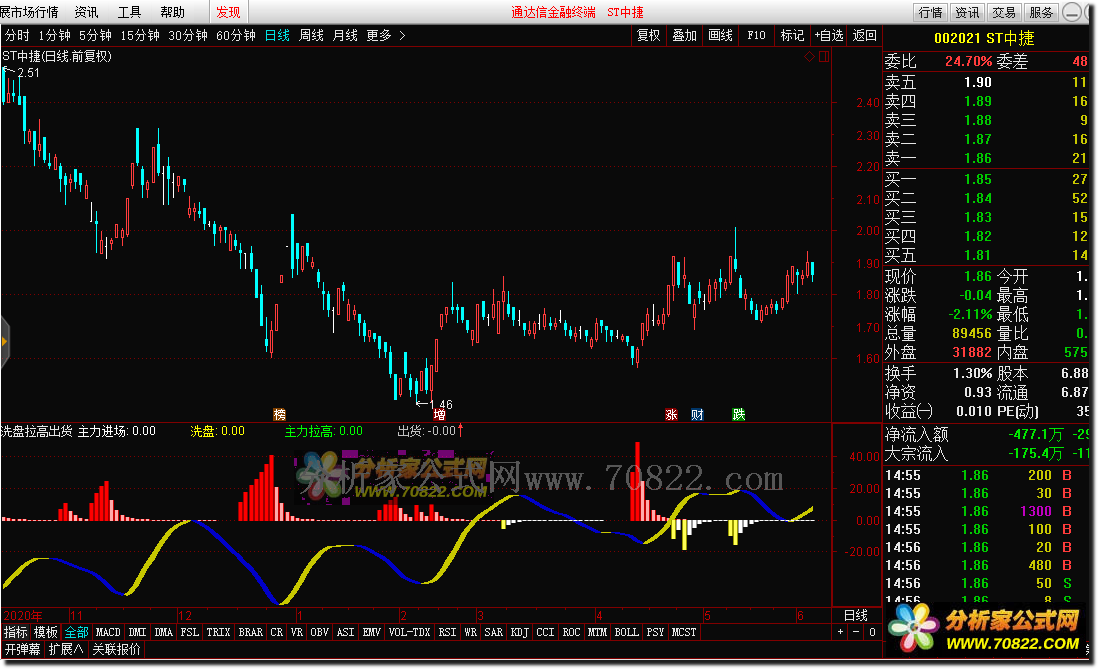Open the 展市场行情 menu

[x=29, y=12]
